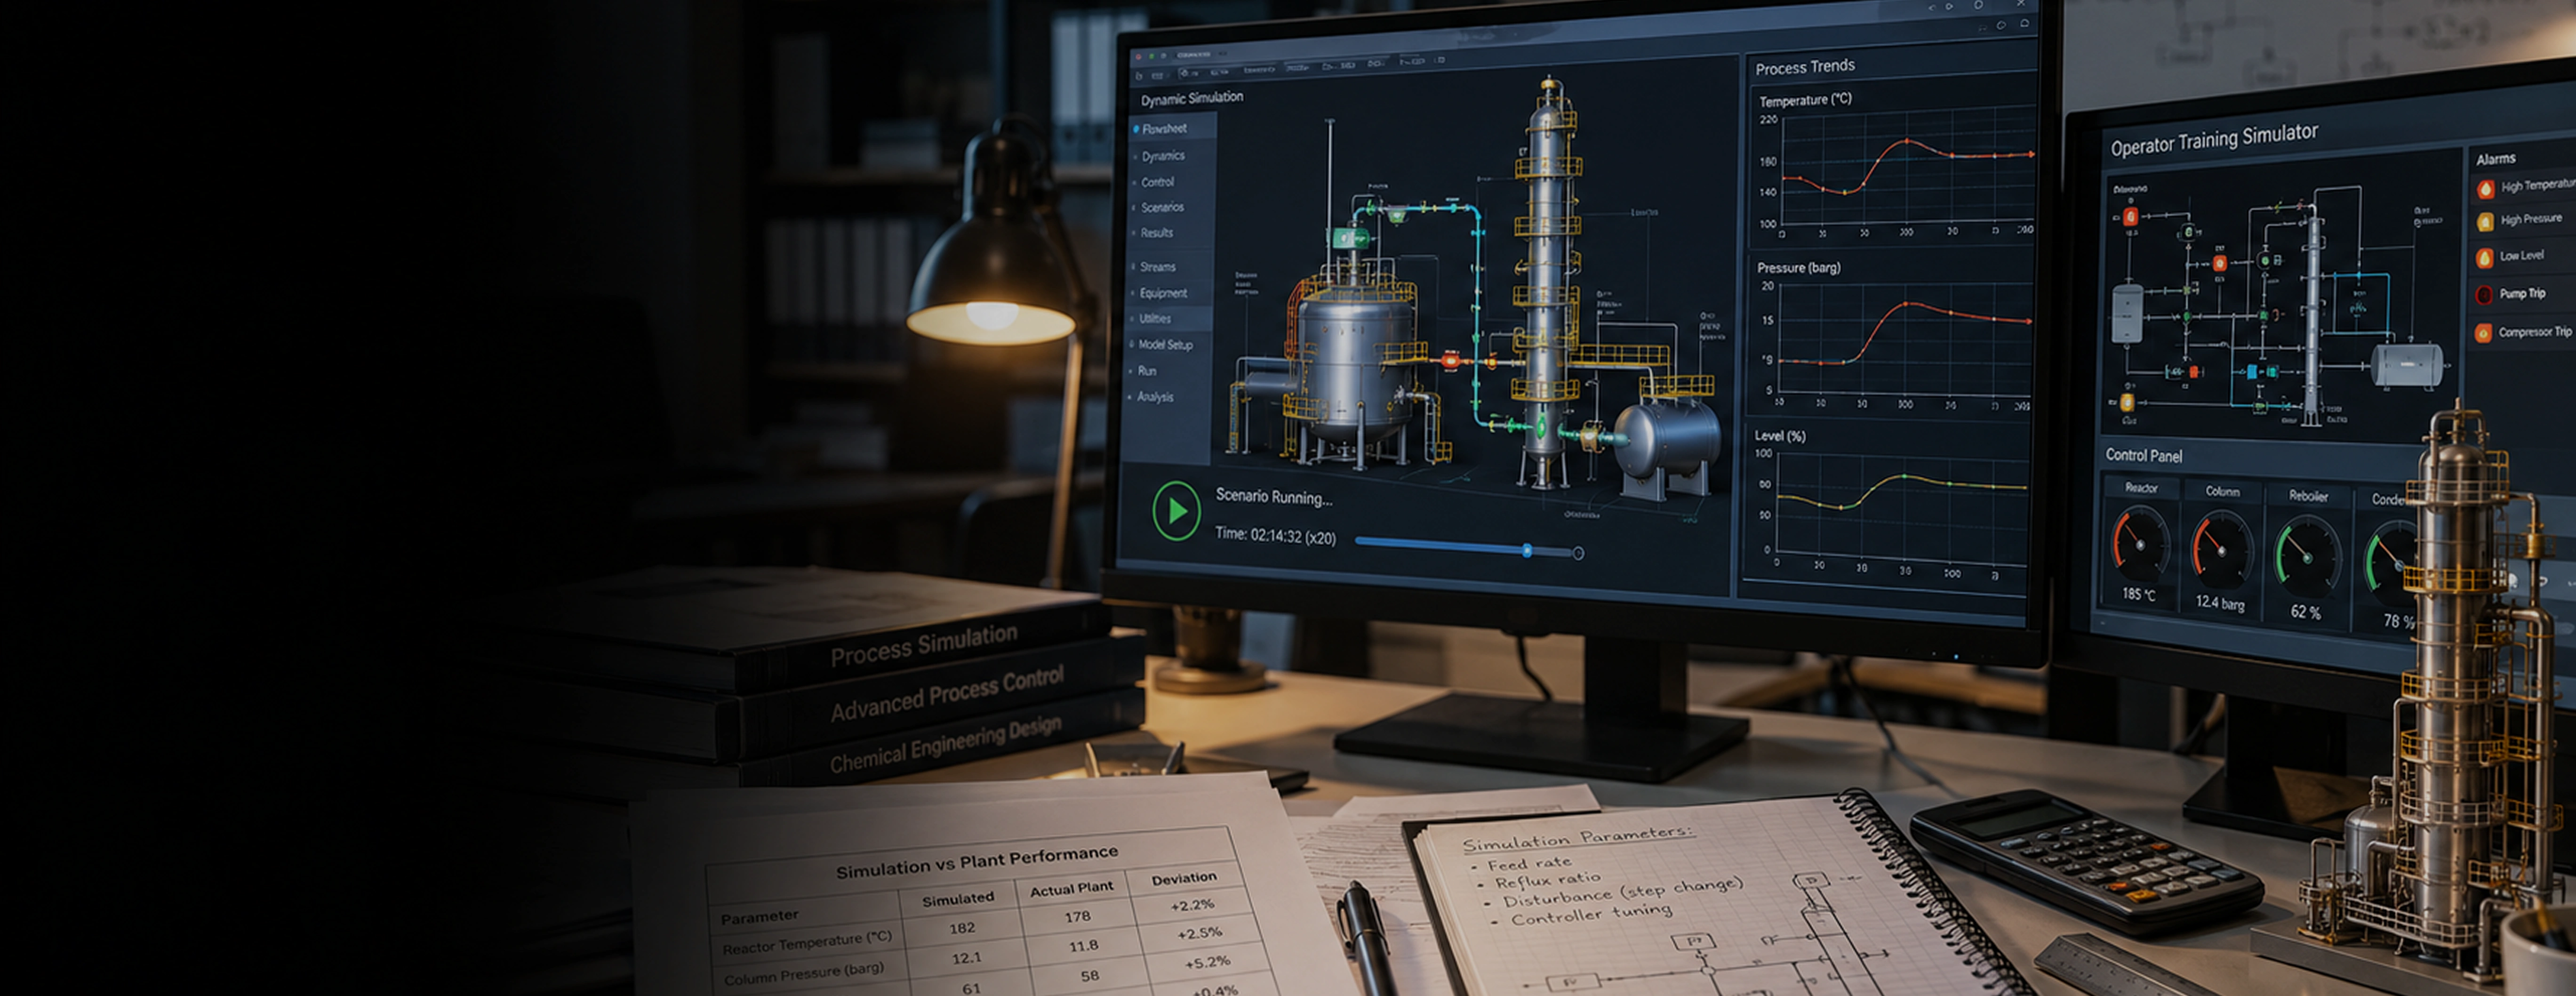Image resolution: width=2576 pixels, height=996 pixels.
Task: Click the 'Process Trends' panel heading
Action: [1805, 67]
